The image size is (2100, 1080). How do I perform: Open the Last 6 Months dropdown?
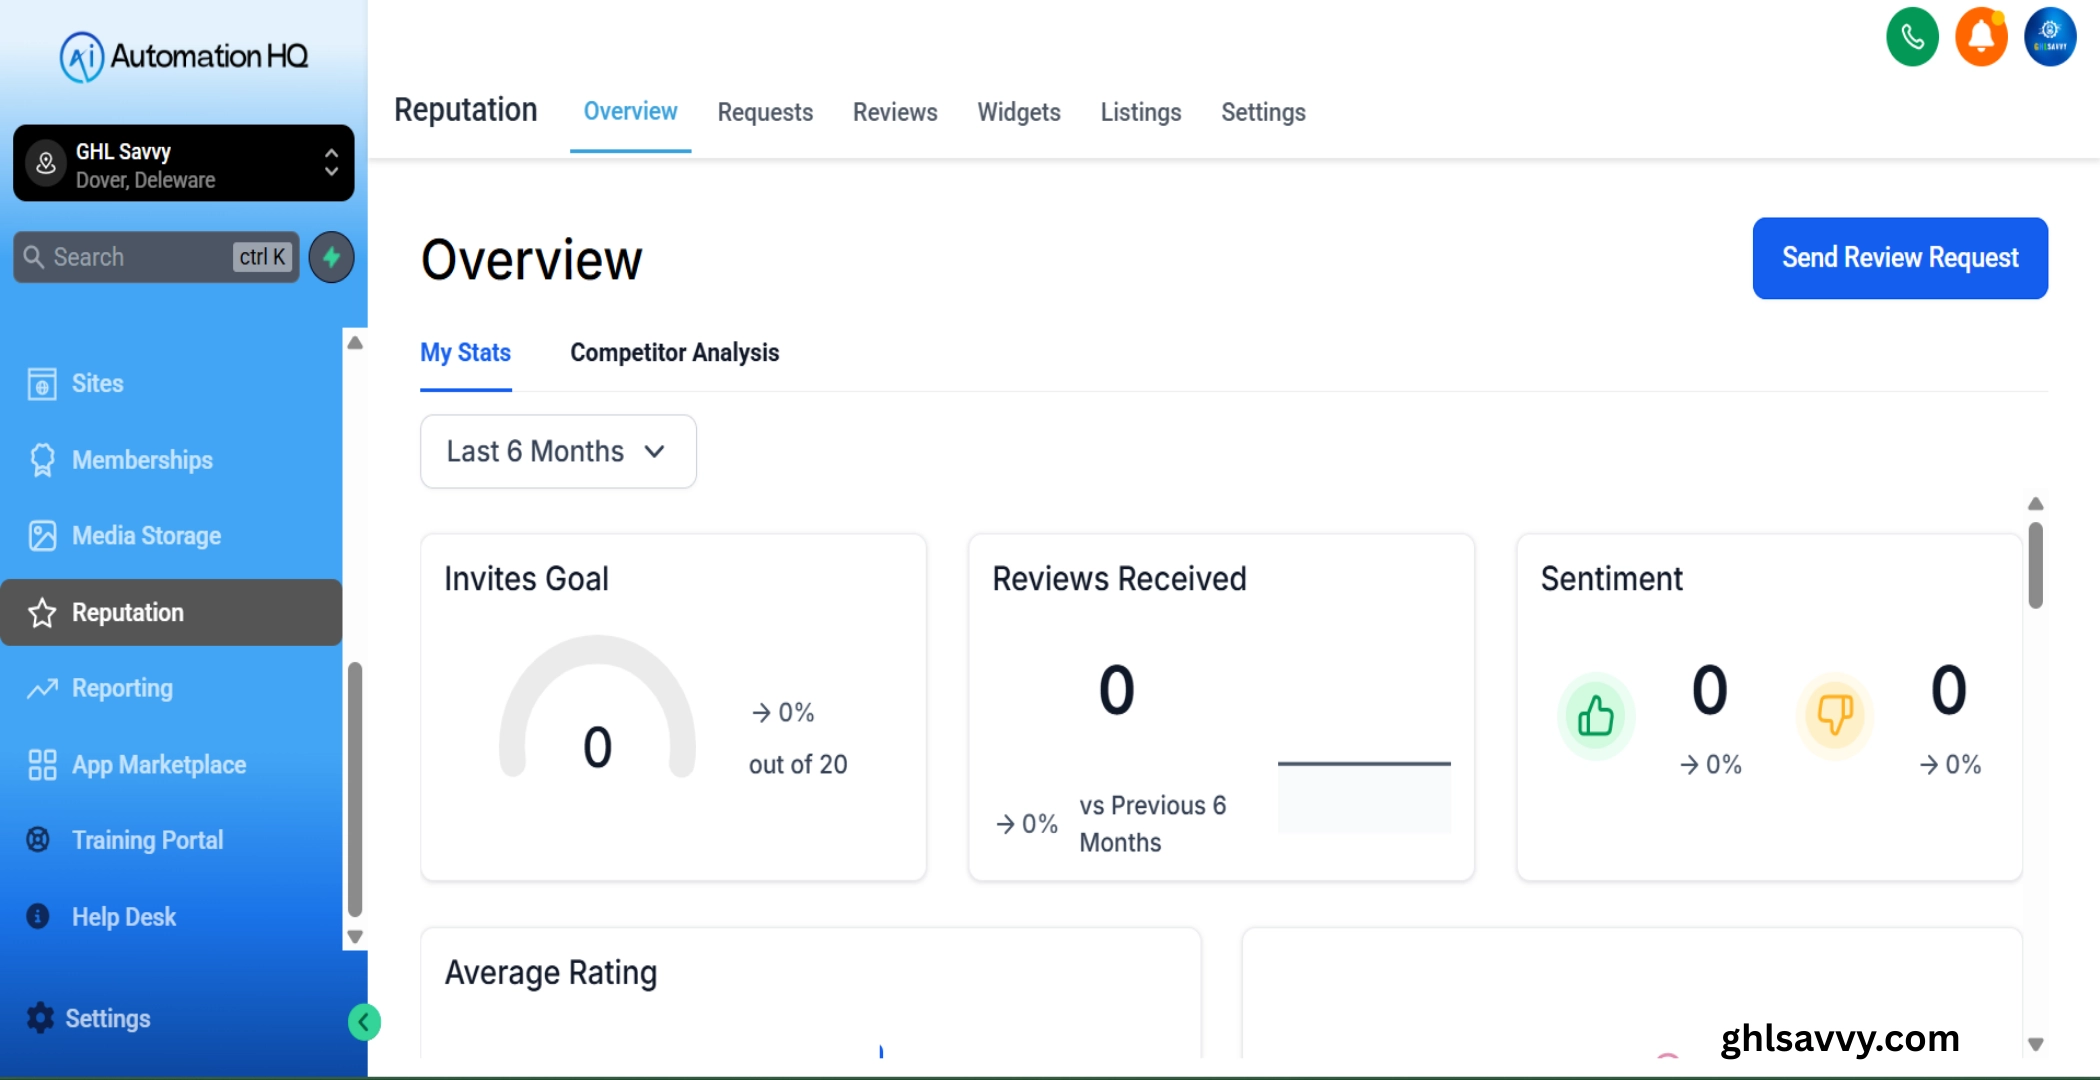[x=557, y=452]
